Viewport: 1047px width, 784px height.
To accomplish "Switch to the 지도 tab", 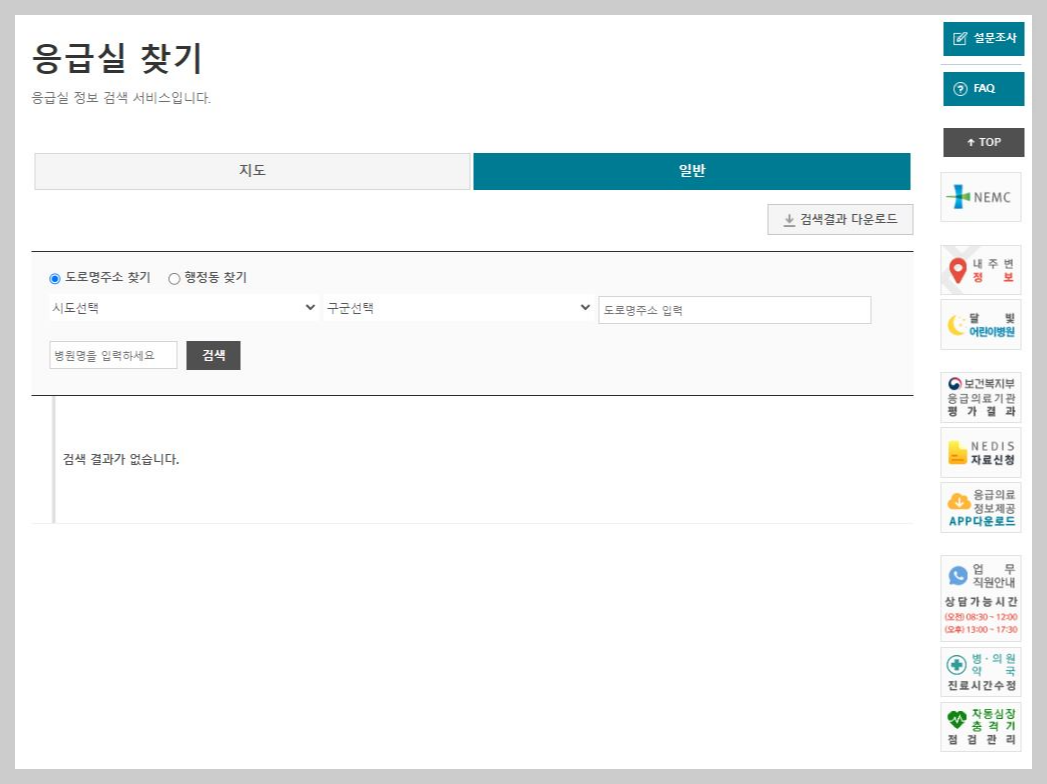I will tap(252, 171).
